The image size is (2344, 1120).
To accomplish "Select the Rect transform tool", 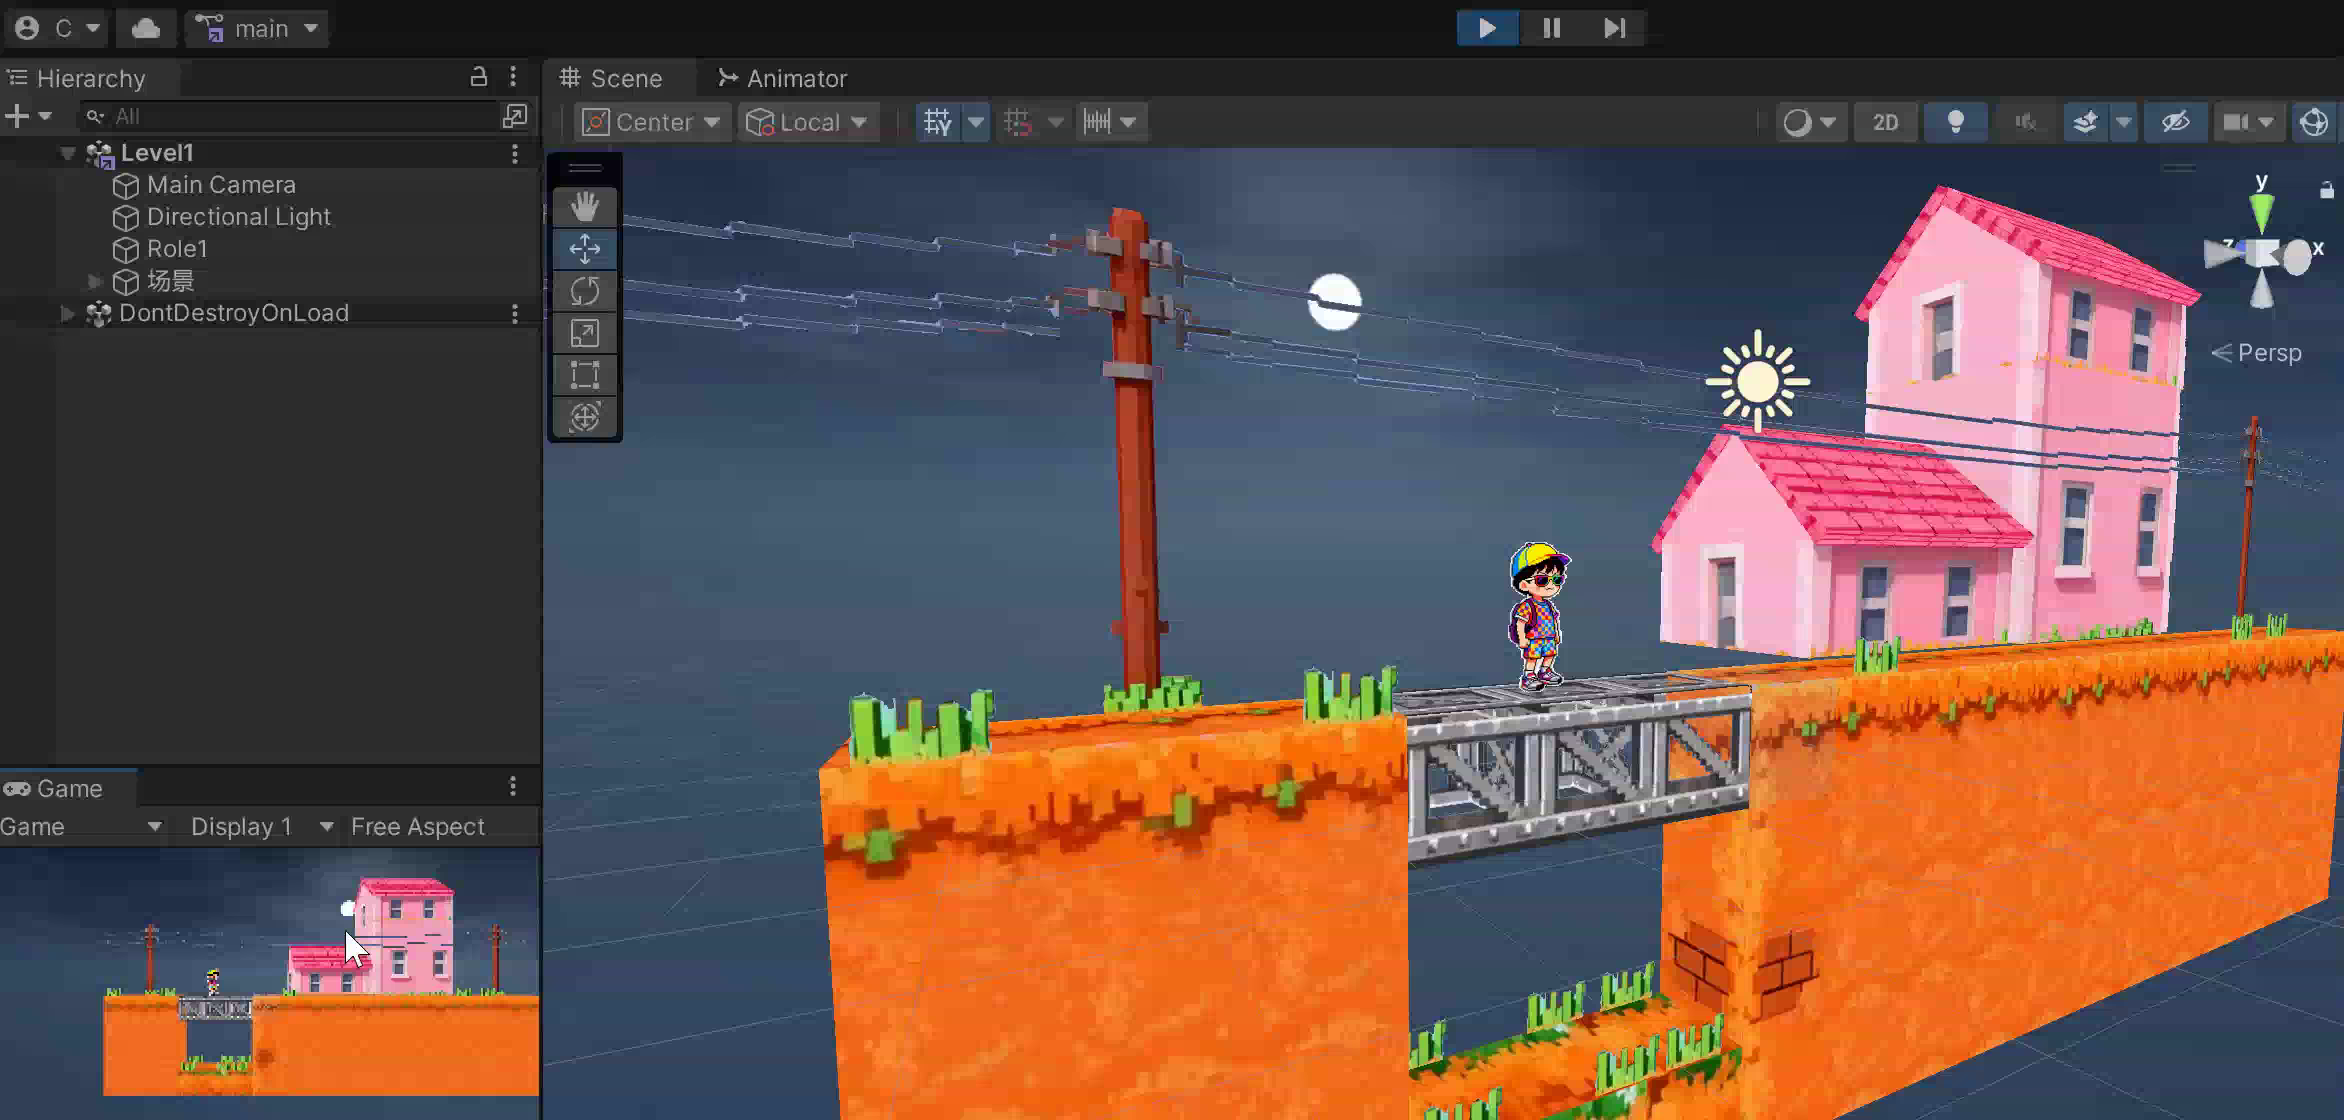I will (585, 375).
